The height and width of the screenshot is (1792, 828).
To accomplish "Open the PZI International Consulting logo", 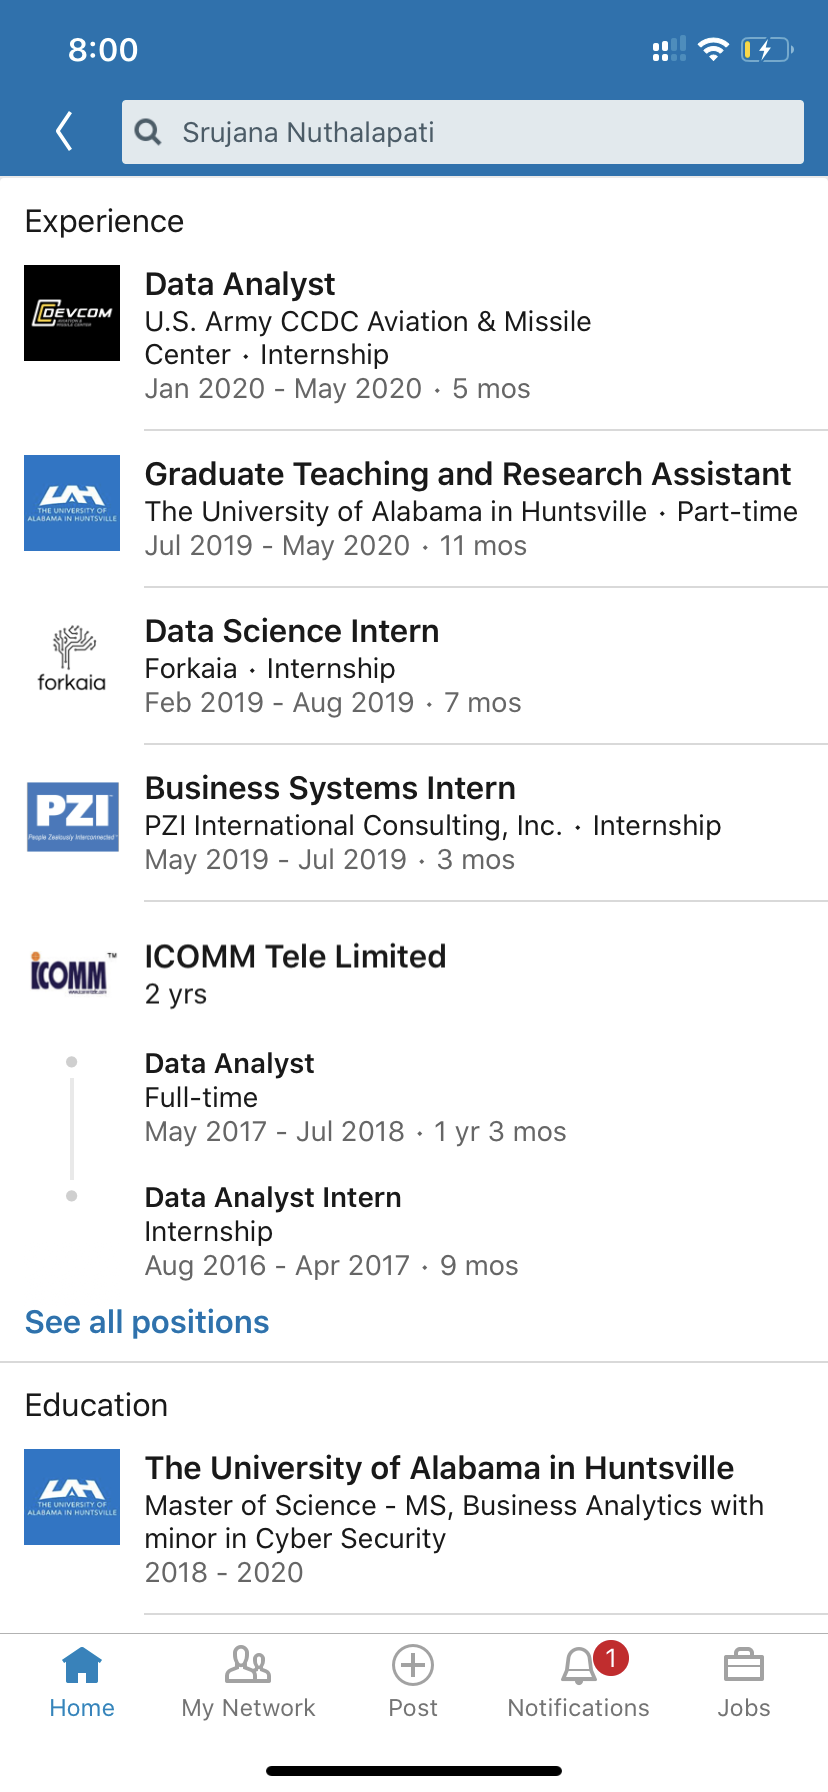I will click(72, 816).
